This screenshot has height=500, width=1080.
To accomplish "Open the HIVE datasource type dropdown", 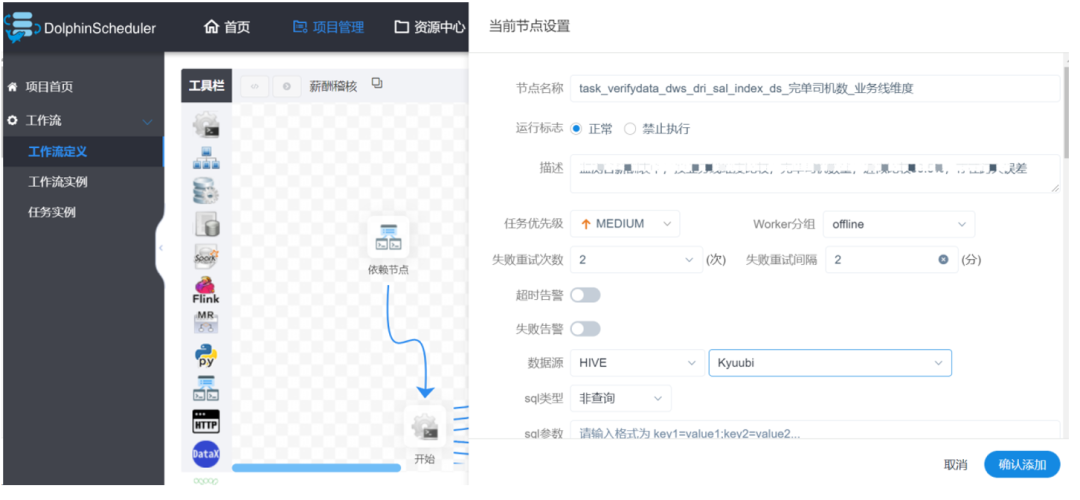I will 637,363.
